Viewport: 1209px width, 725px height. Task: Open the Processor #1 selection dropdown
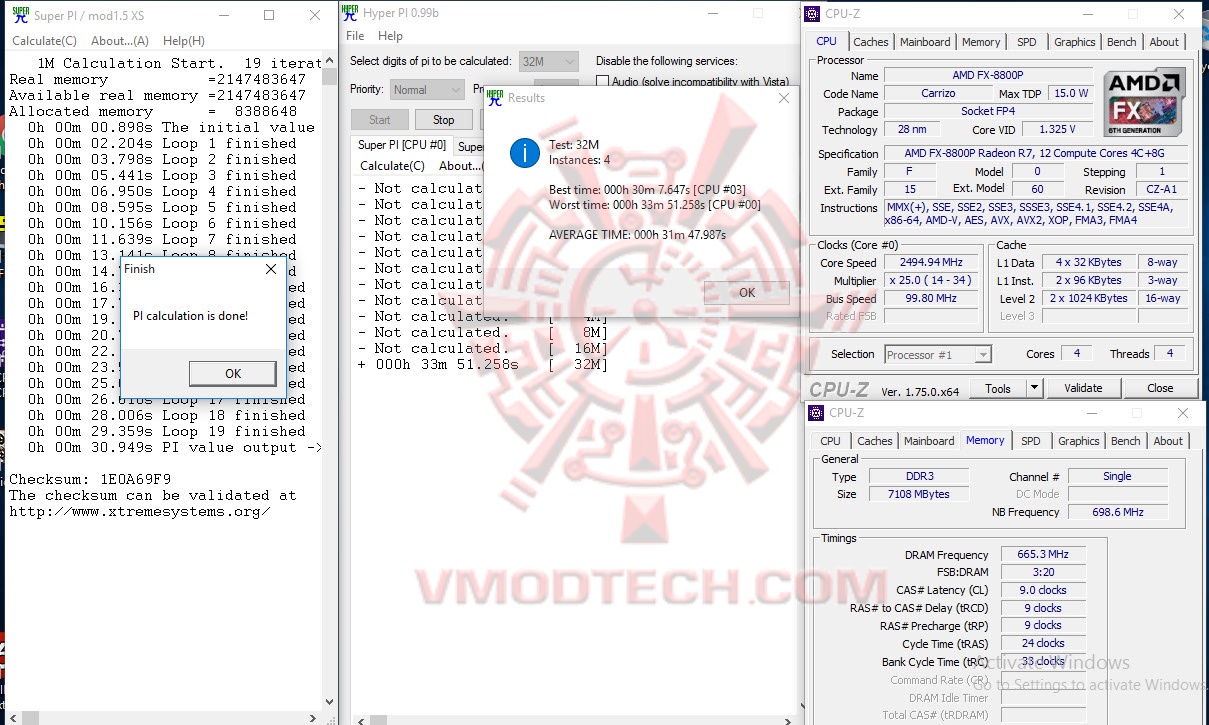(938, 354)
